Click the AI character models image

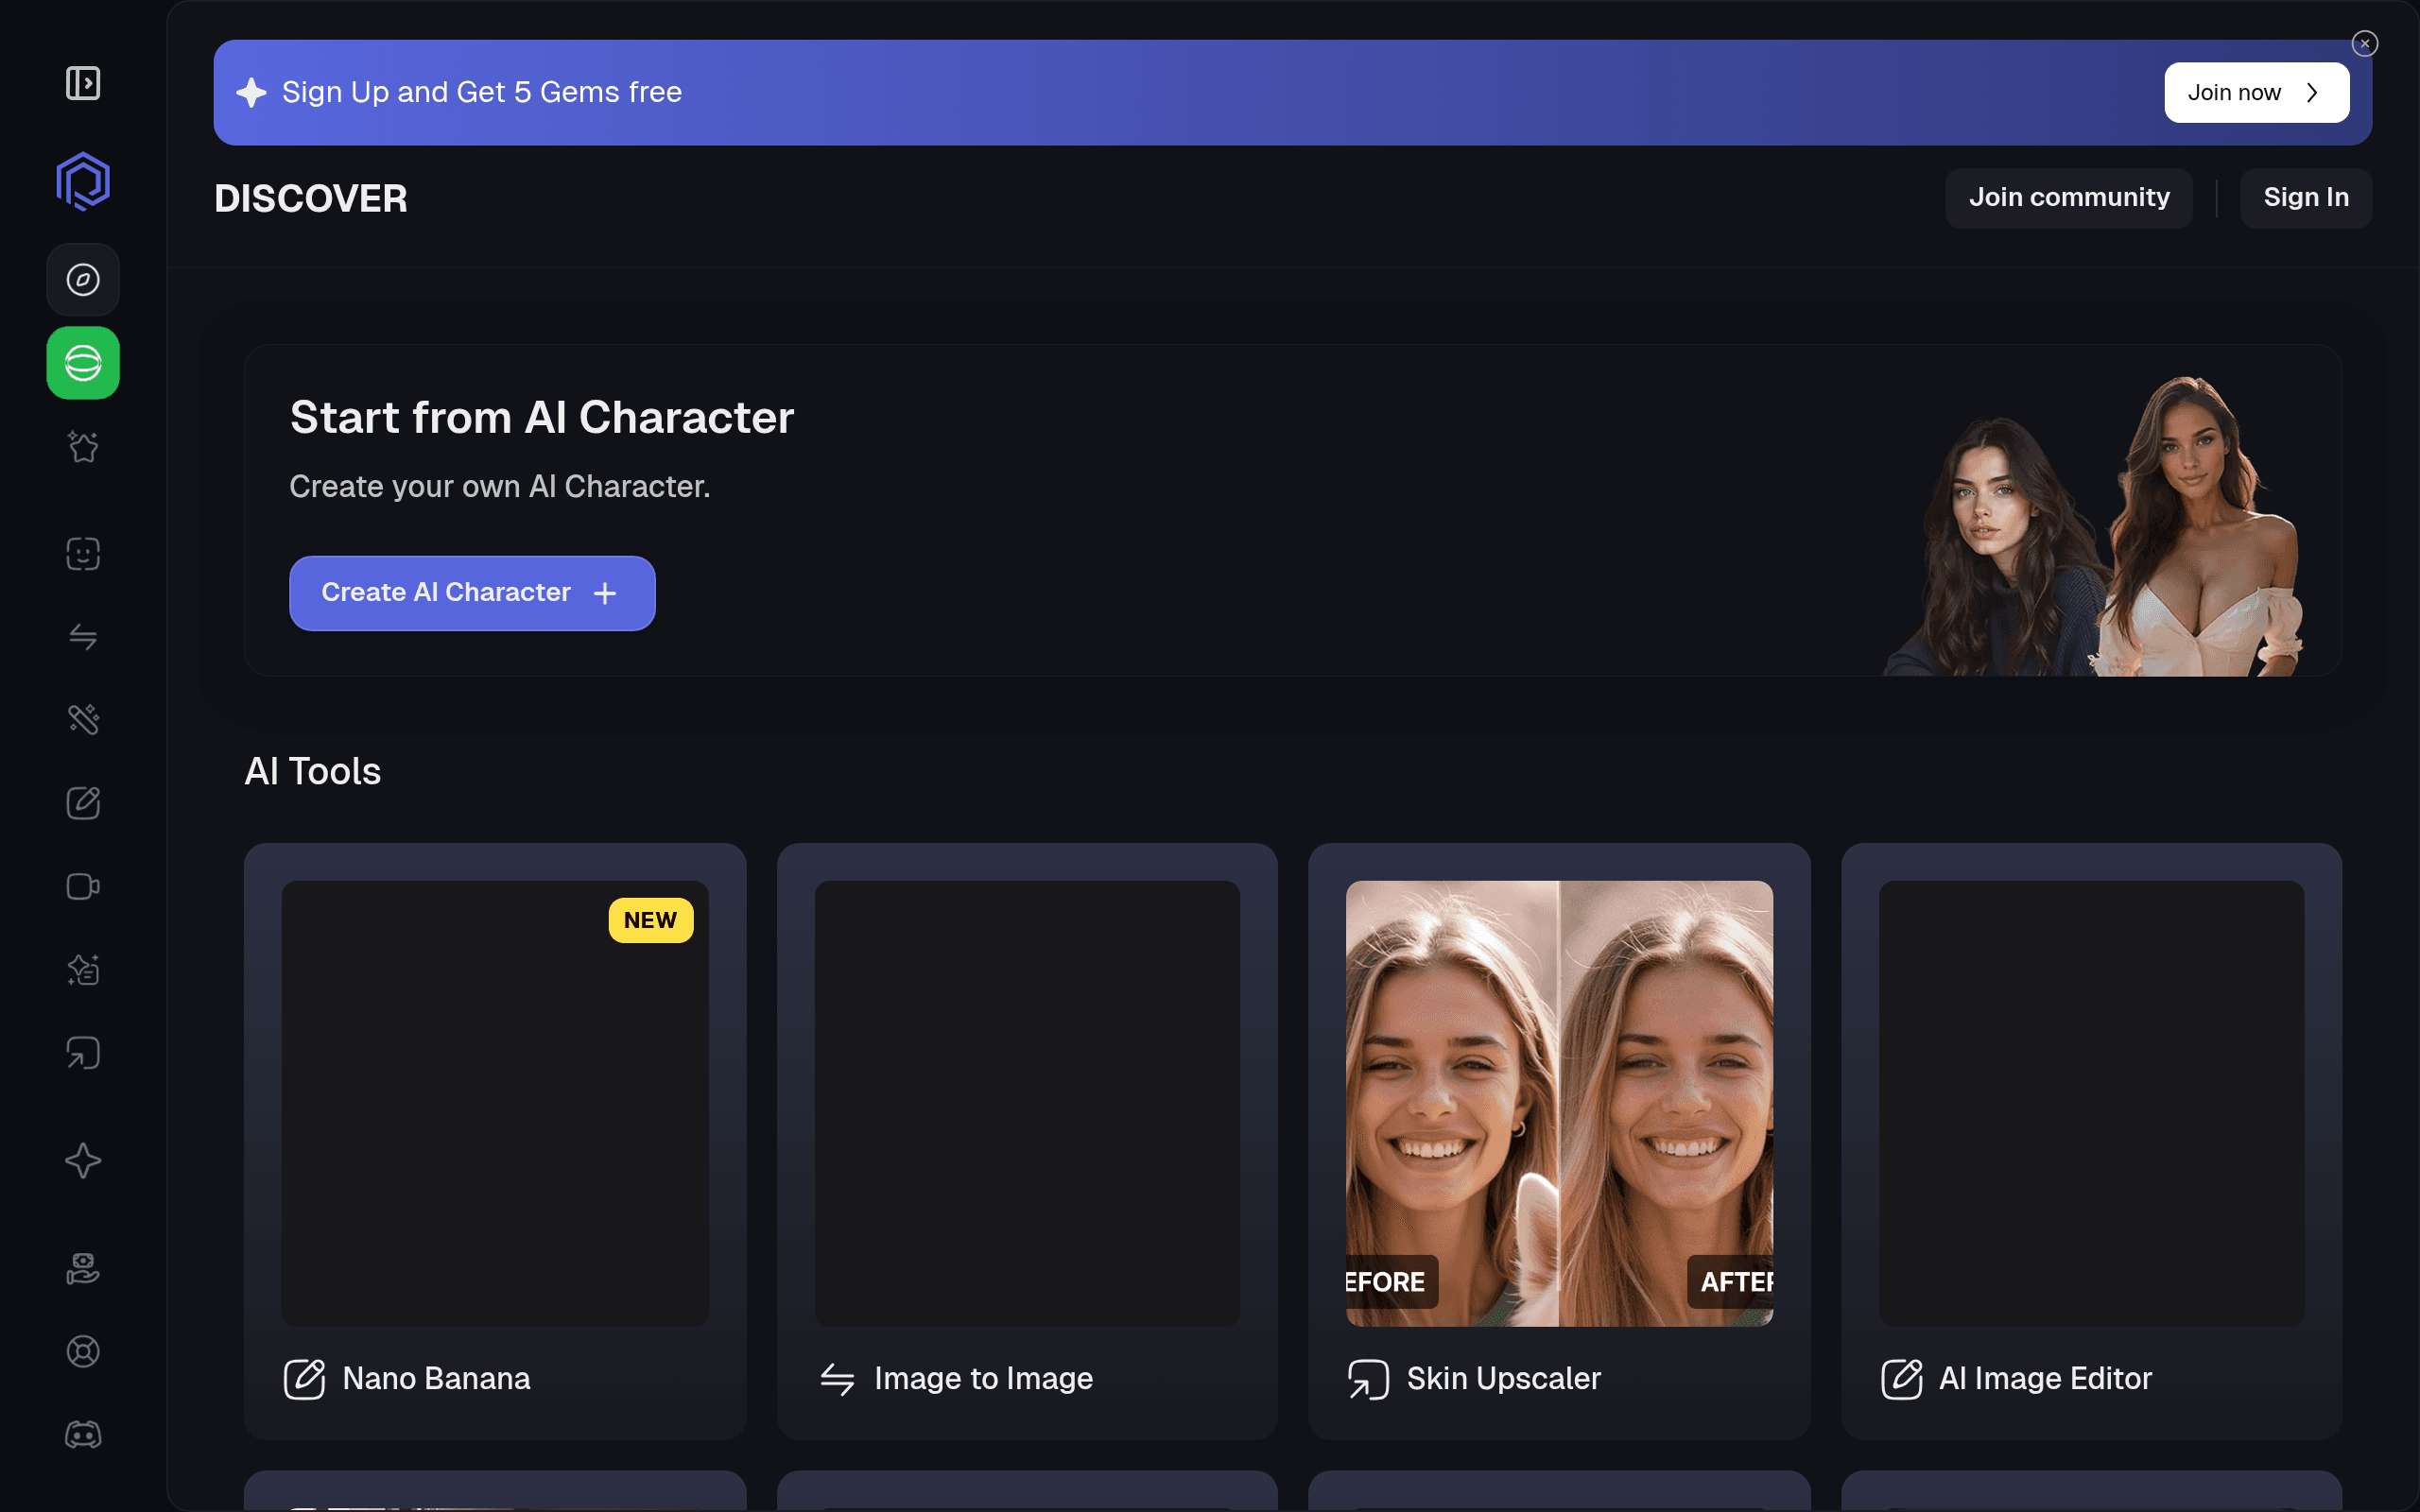(x=2093, y=526)
